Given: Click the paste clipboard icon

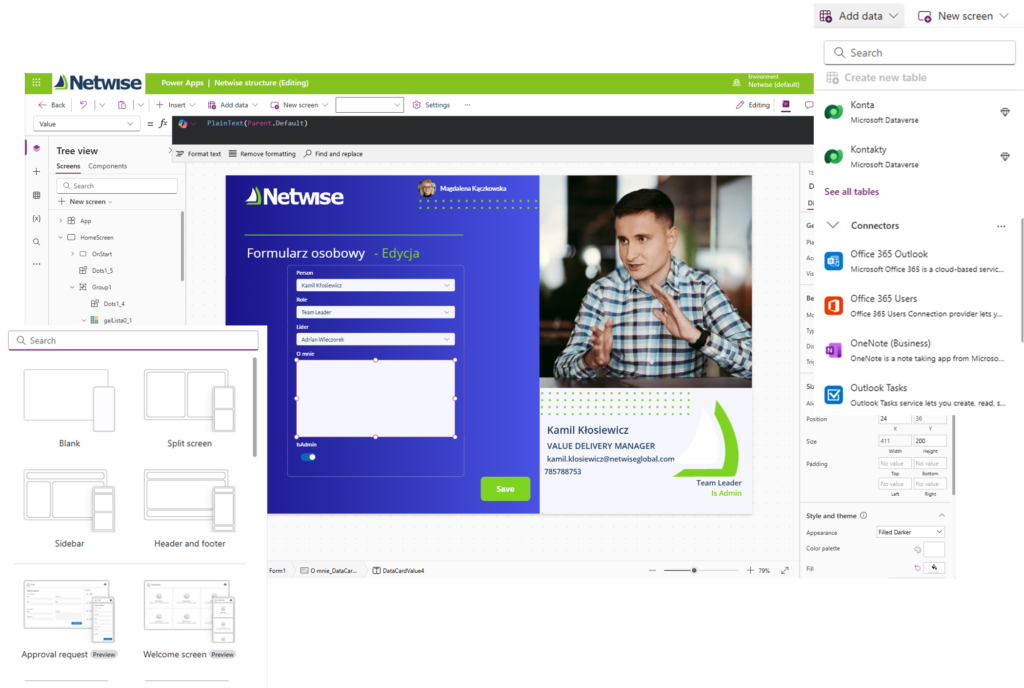Looking at the screenshot, I should coord(122,104).
